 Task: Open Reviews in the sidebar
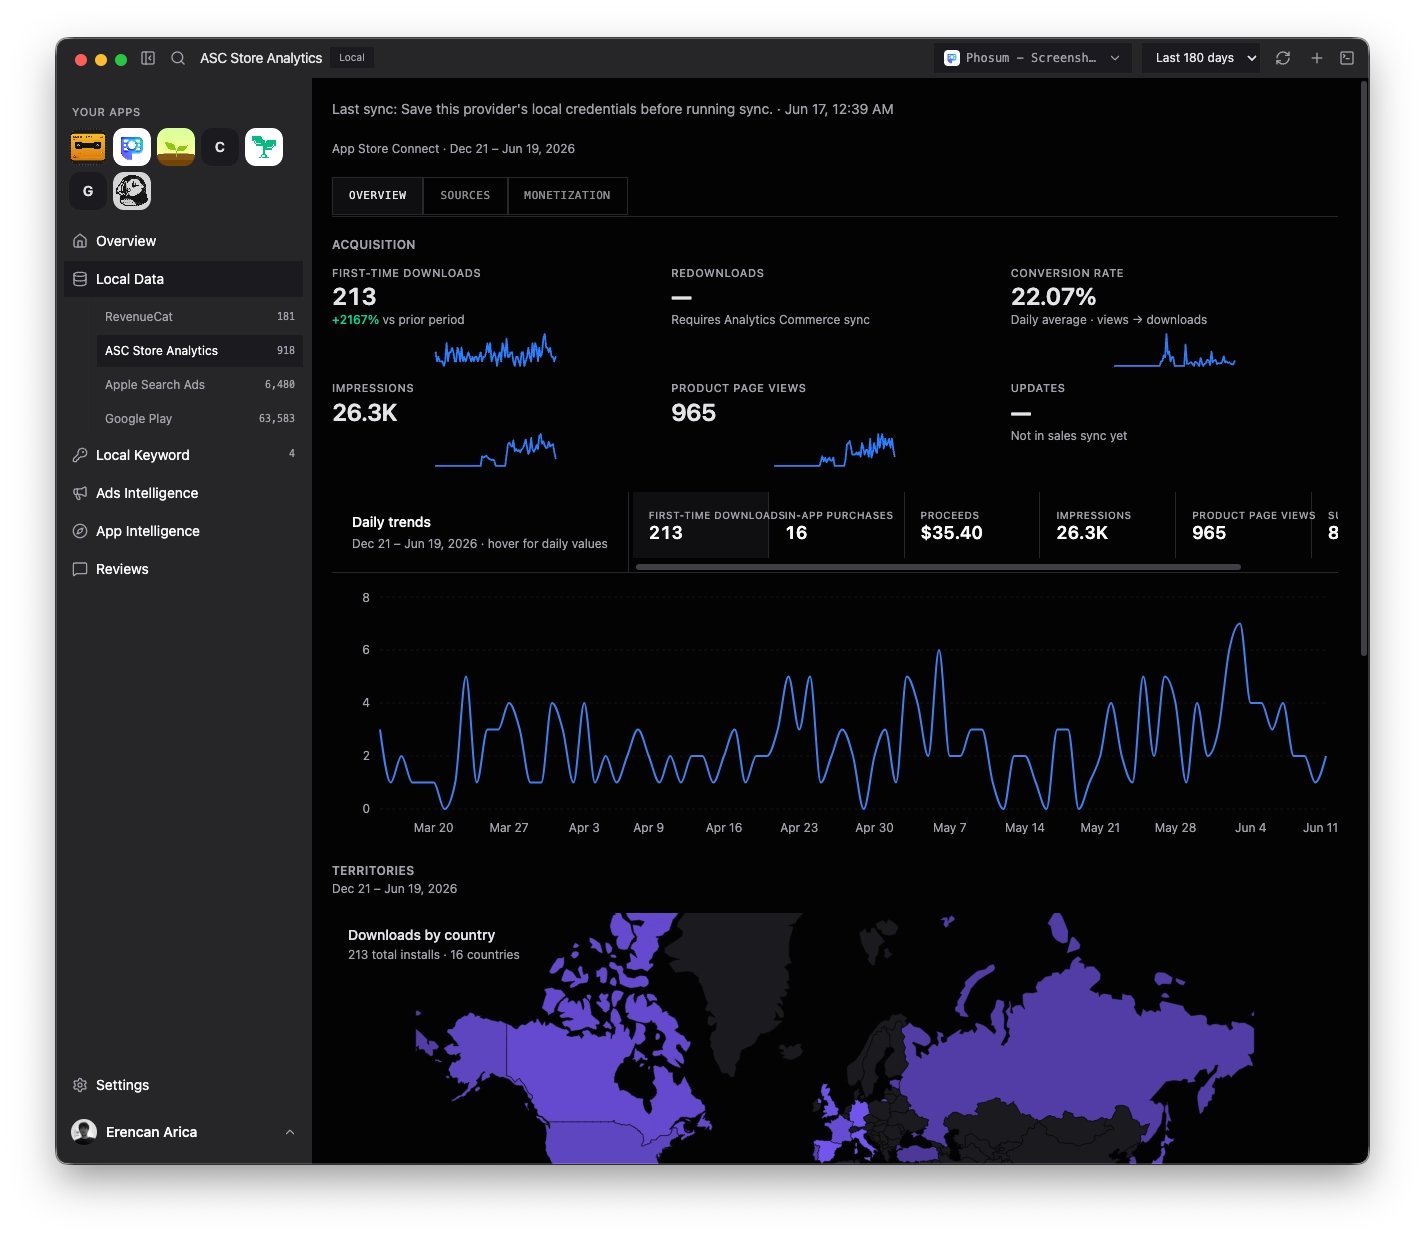(183, 569)
